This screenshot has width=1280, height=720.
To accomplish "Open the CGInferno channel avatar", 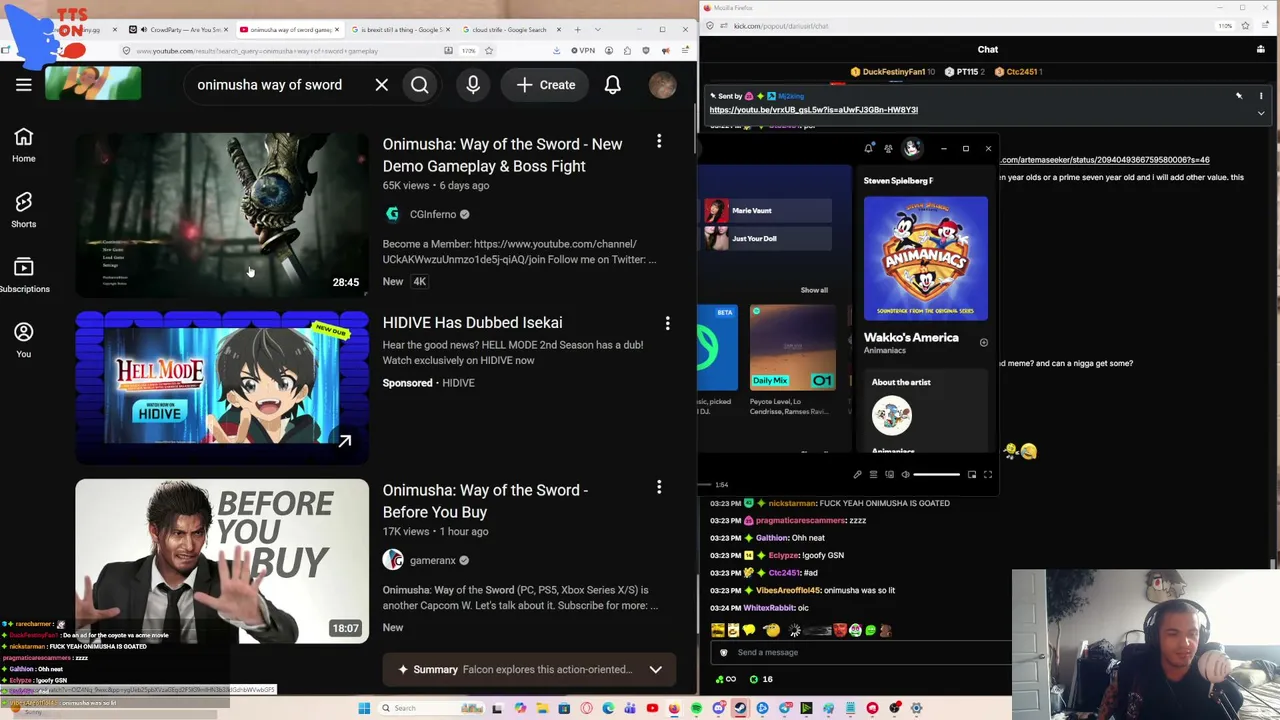I will 392,214.
